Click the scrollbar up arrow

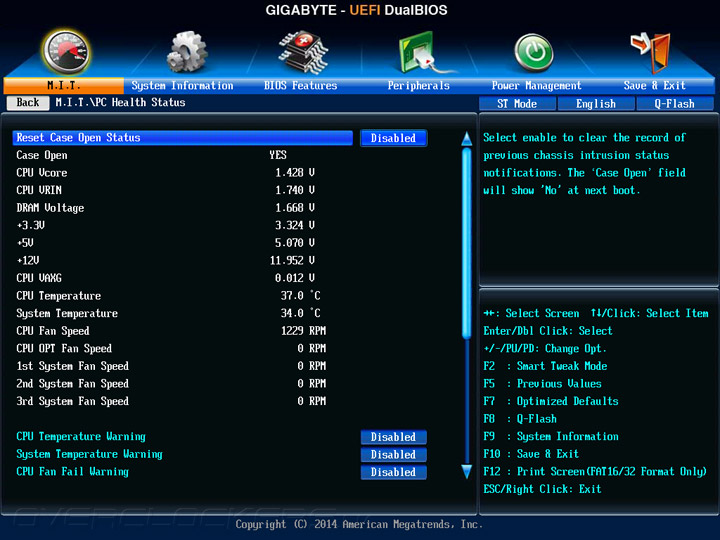pyautogui.click(x=467, y=139)
